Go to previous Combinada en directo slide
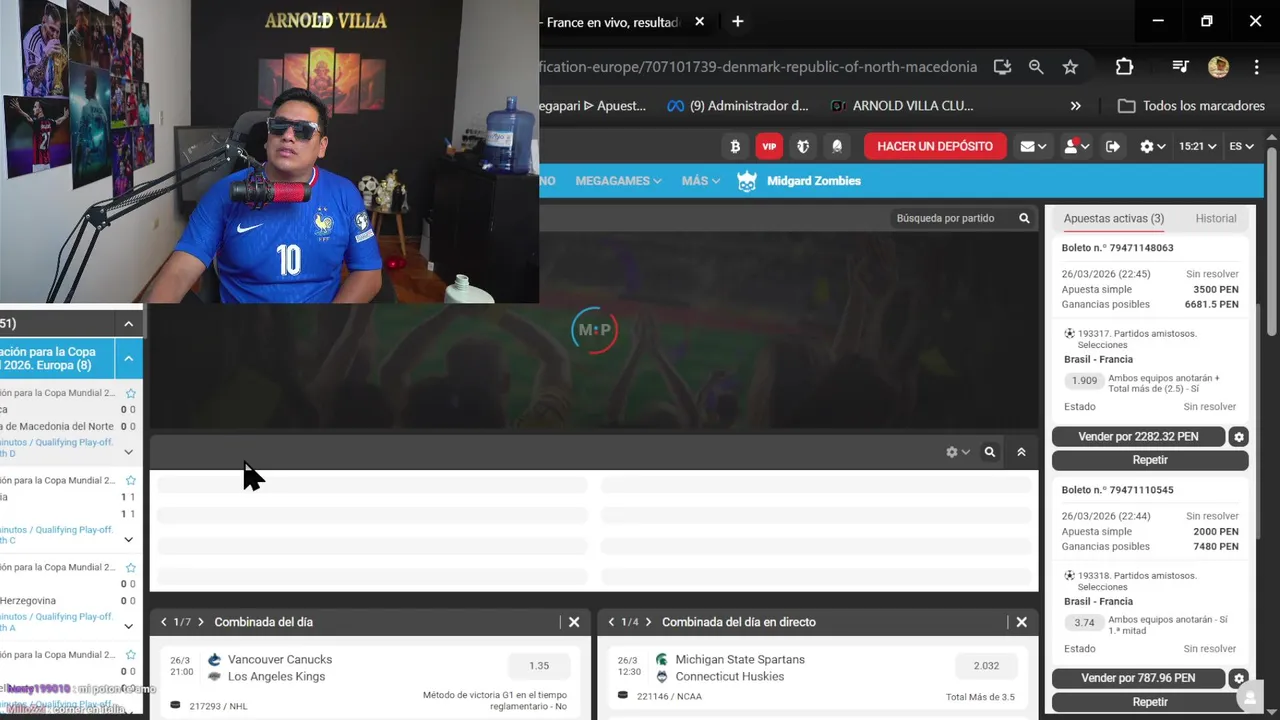 click(x=611, y=622)
